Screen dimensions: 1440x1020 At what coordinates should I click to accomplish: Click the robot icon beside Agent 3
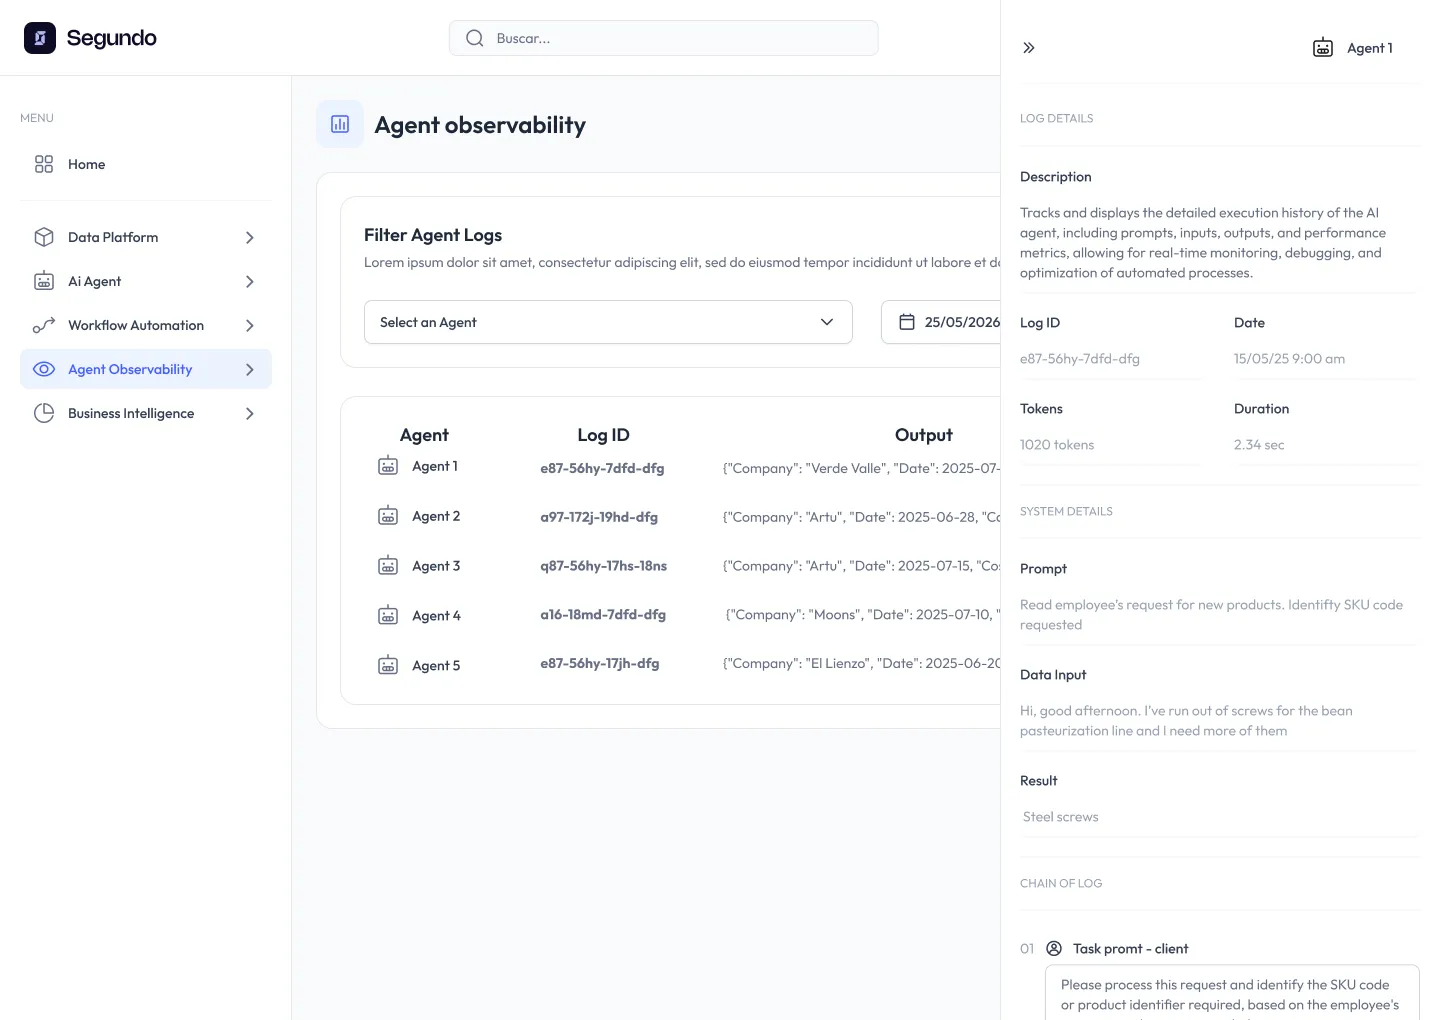click(x=388, y=566)
